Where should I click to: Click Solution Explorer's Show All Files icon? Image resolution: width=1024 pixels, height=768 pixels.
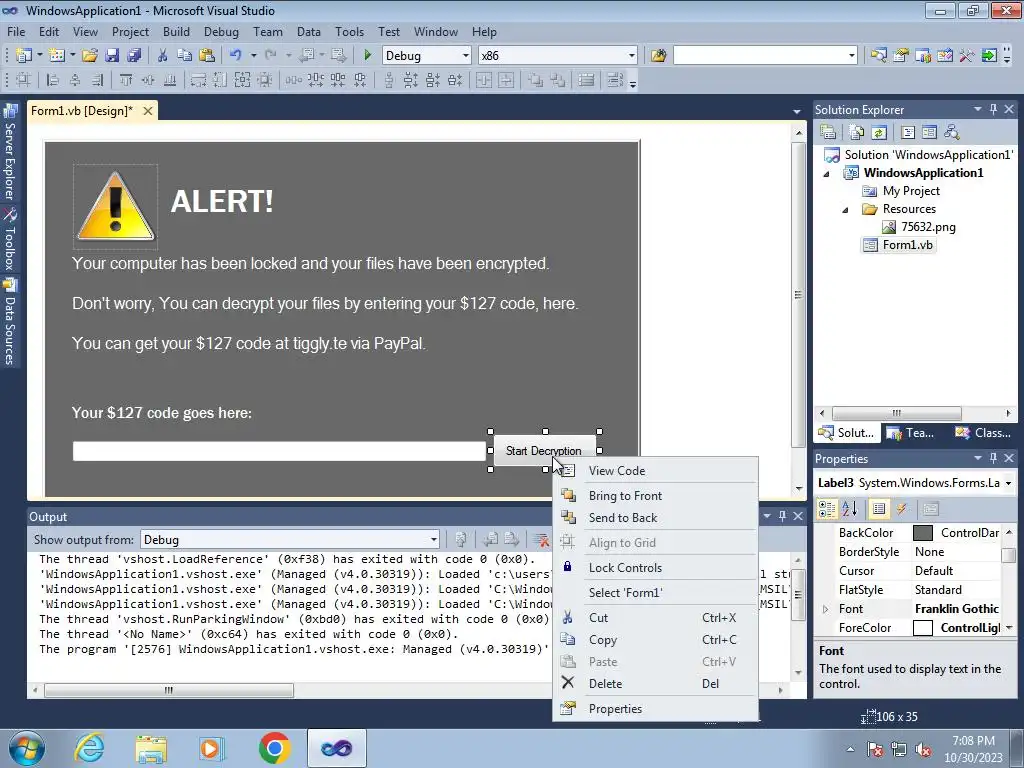point(857,133)
